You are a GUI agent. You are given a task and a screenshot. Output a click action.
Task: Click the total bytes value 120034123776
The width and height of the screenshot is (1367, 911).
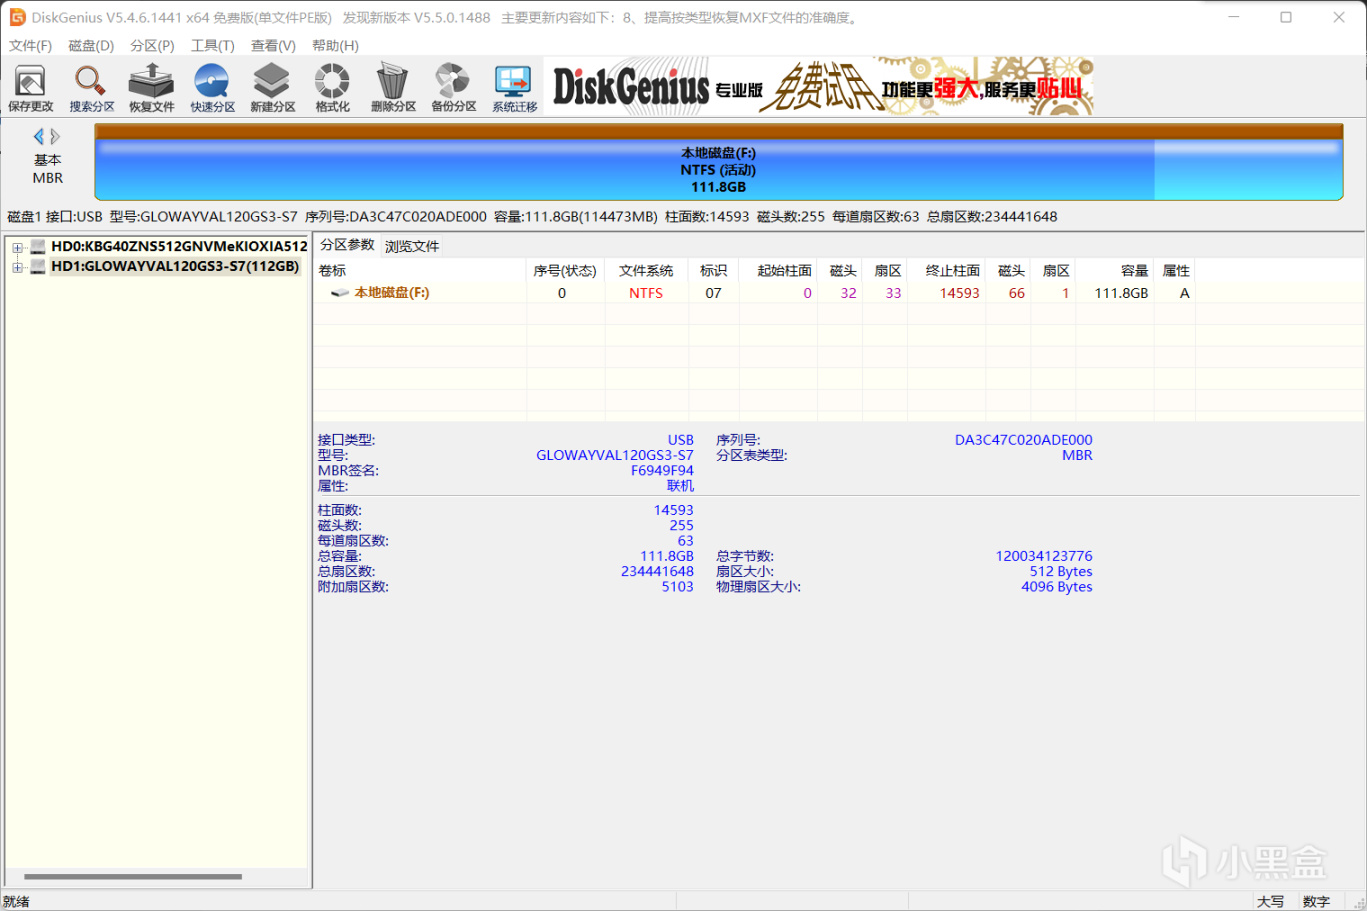point(1044,556)
